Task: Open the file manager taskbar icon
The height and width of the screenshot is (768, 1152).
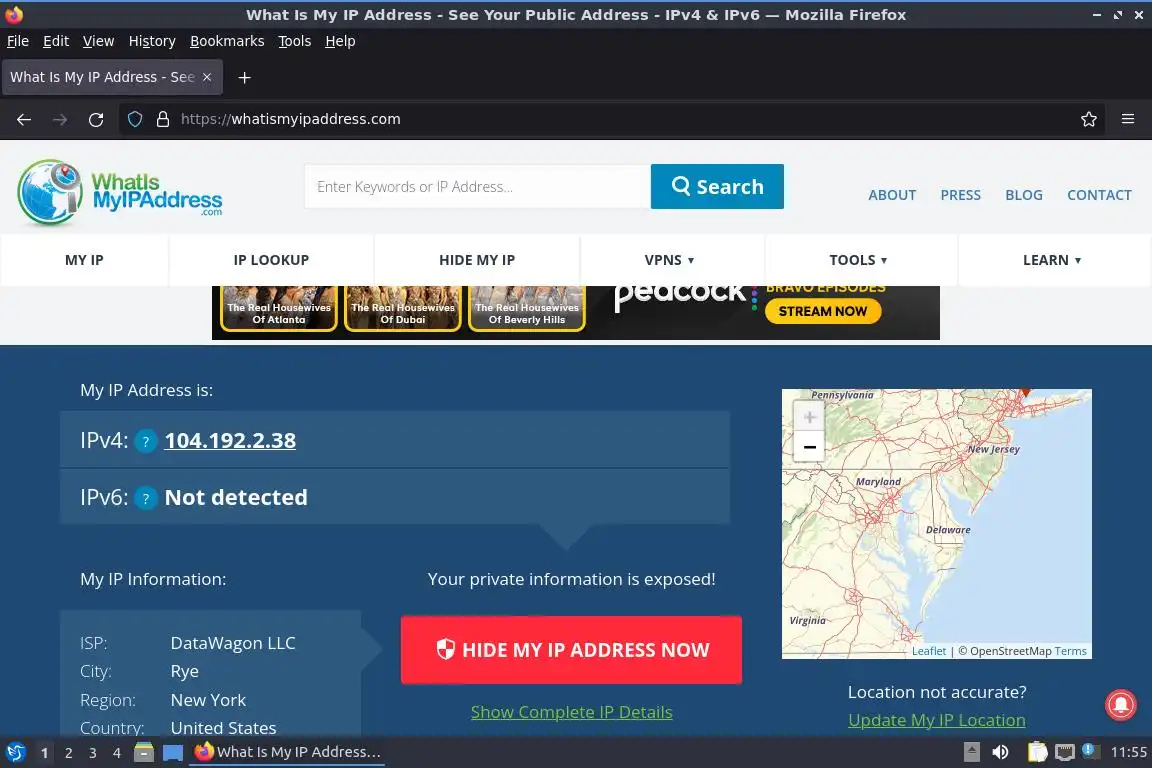Action: pos(144,752)
